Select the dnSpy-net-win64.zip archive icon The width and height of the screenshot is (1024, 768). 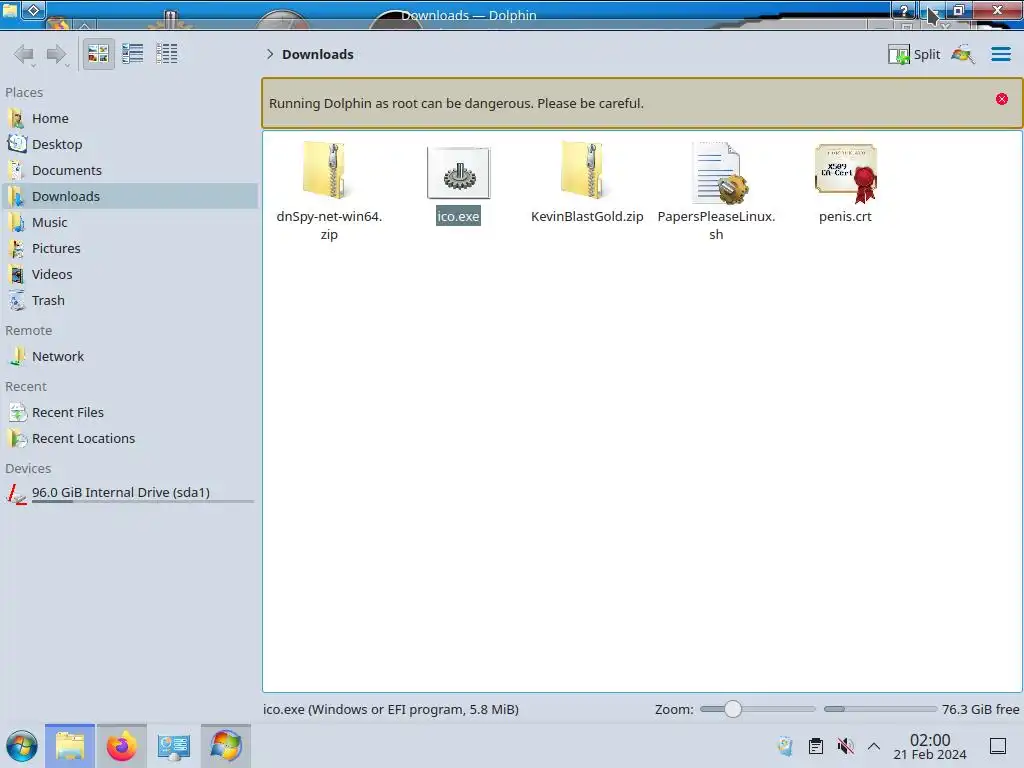[328, 171]
